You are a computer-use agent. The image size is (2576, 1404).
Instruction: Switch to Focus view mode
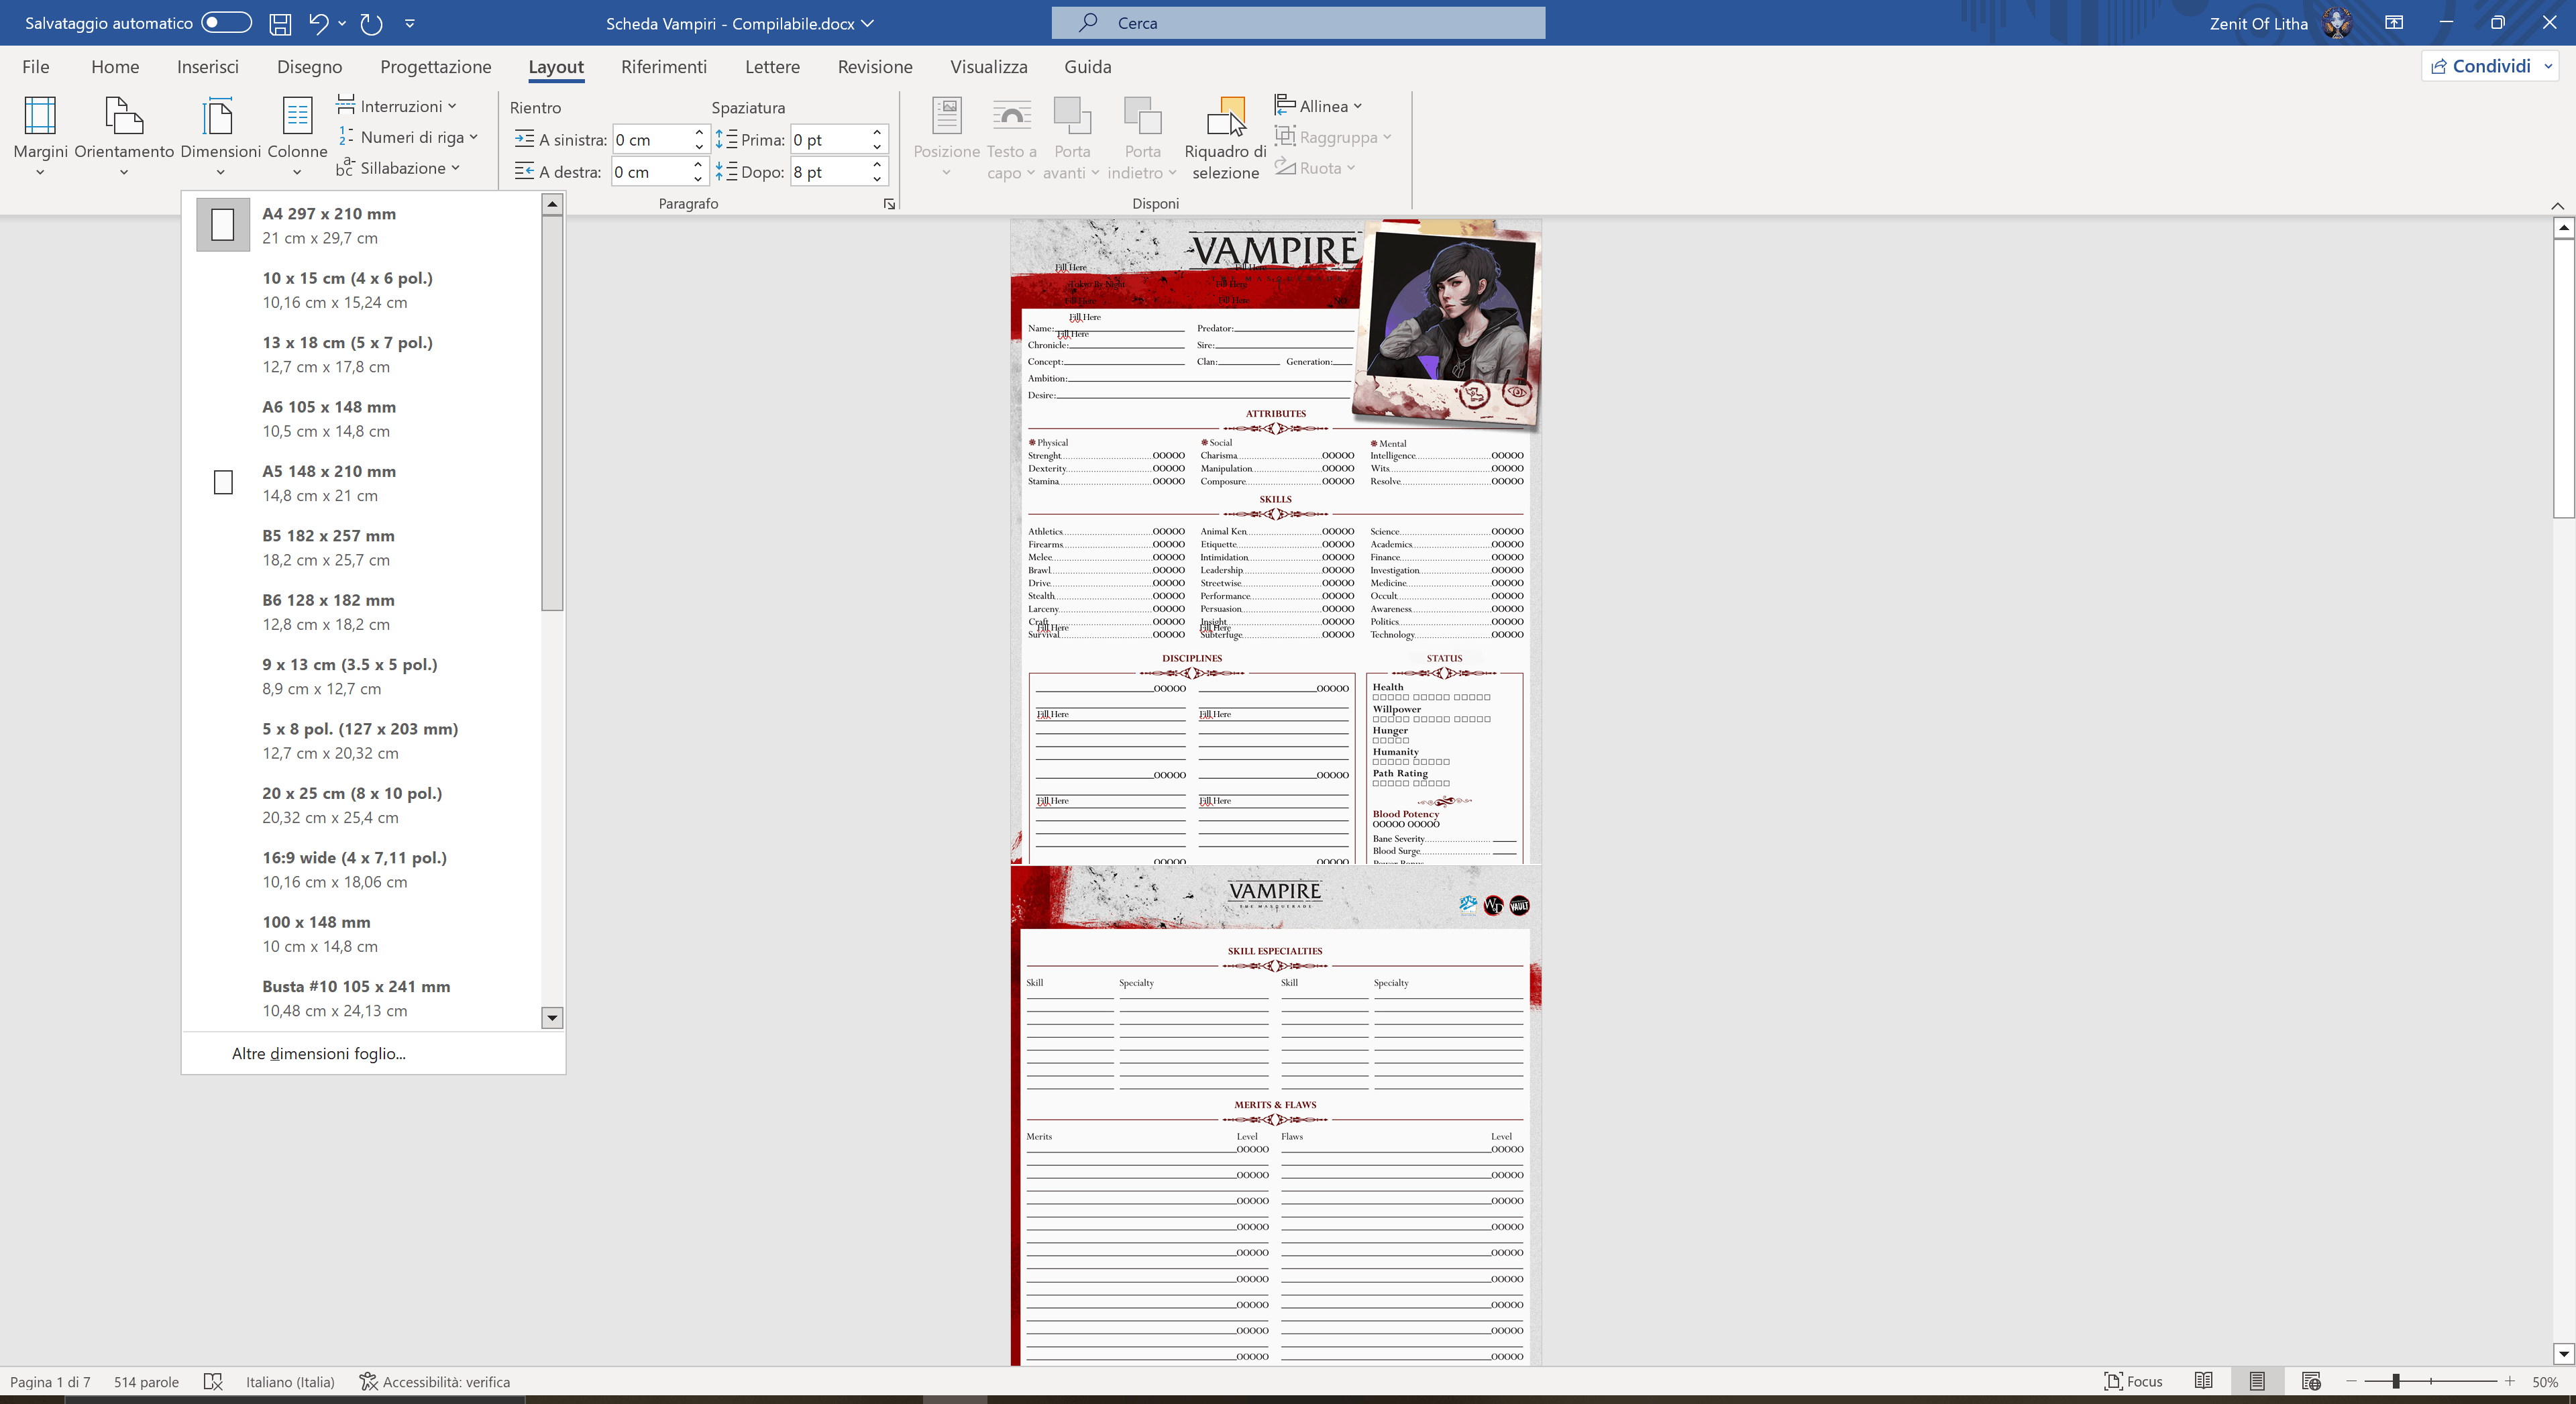click(x=2133, y=1381)
